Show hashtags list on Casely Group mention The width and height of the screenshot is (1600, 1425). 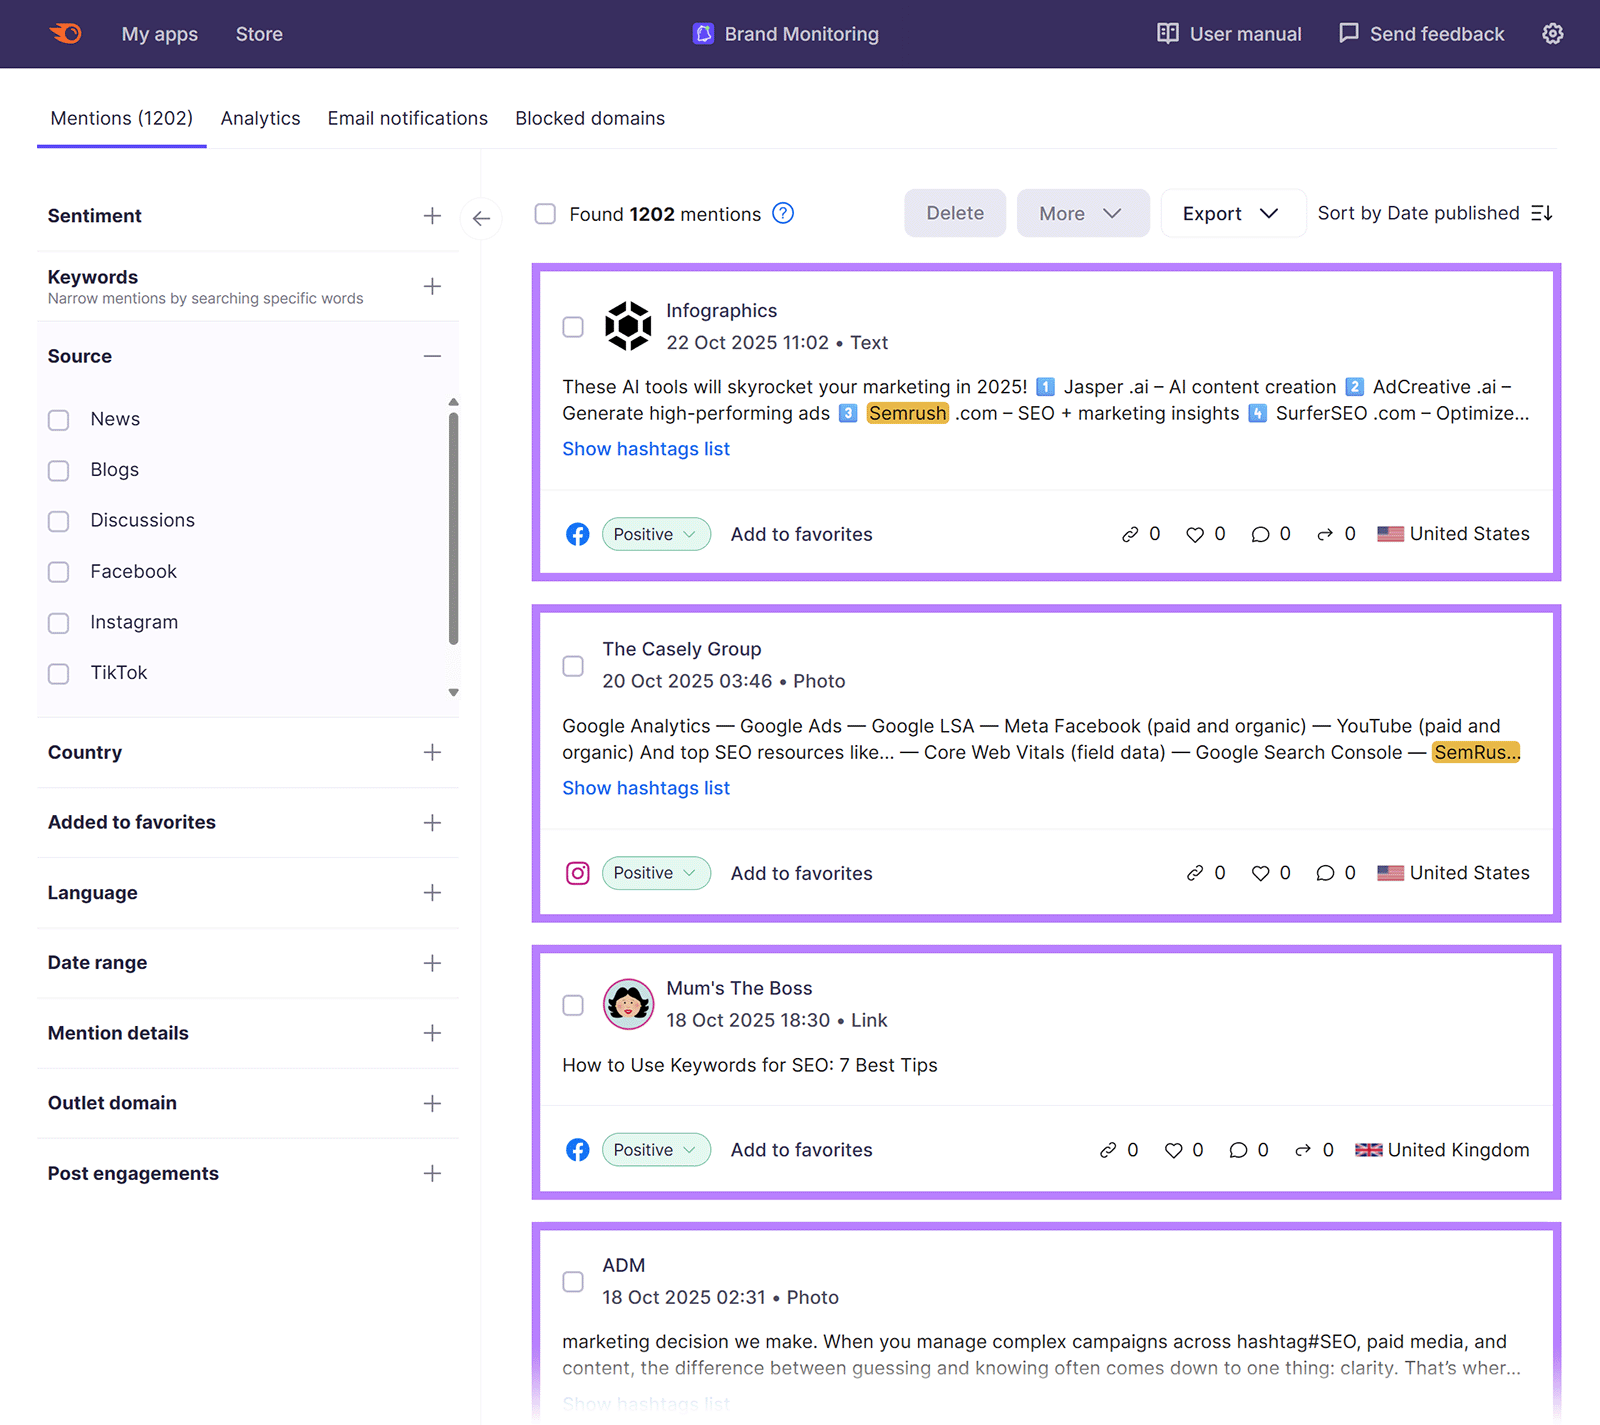tap(645, 788)
